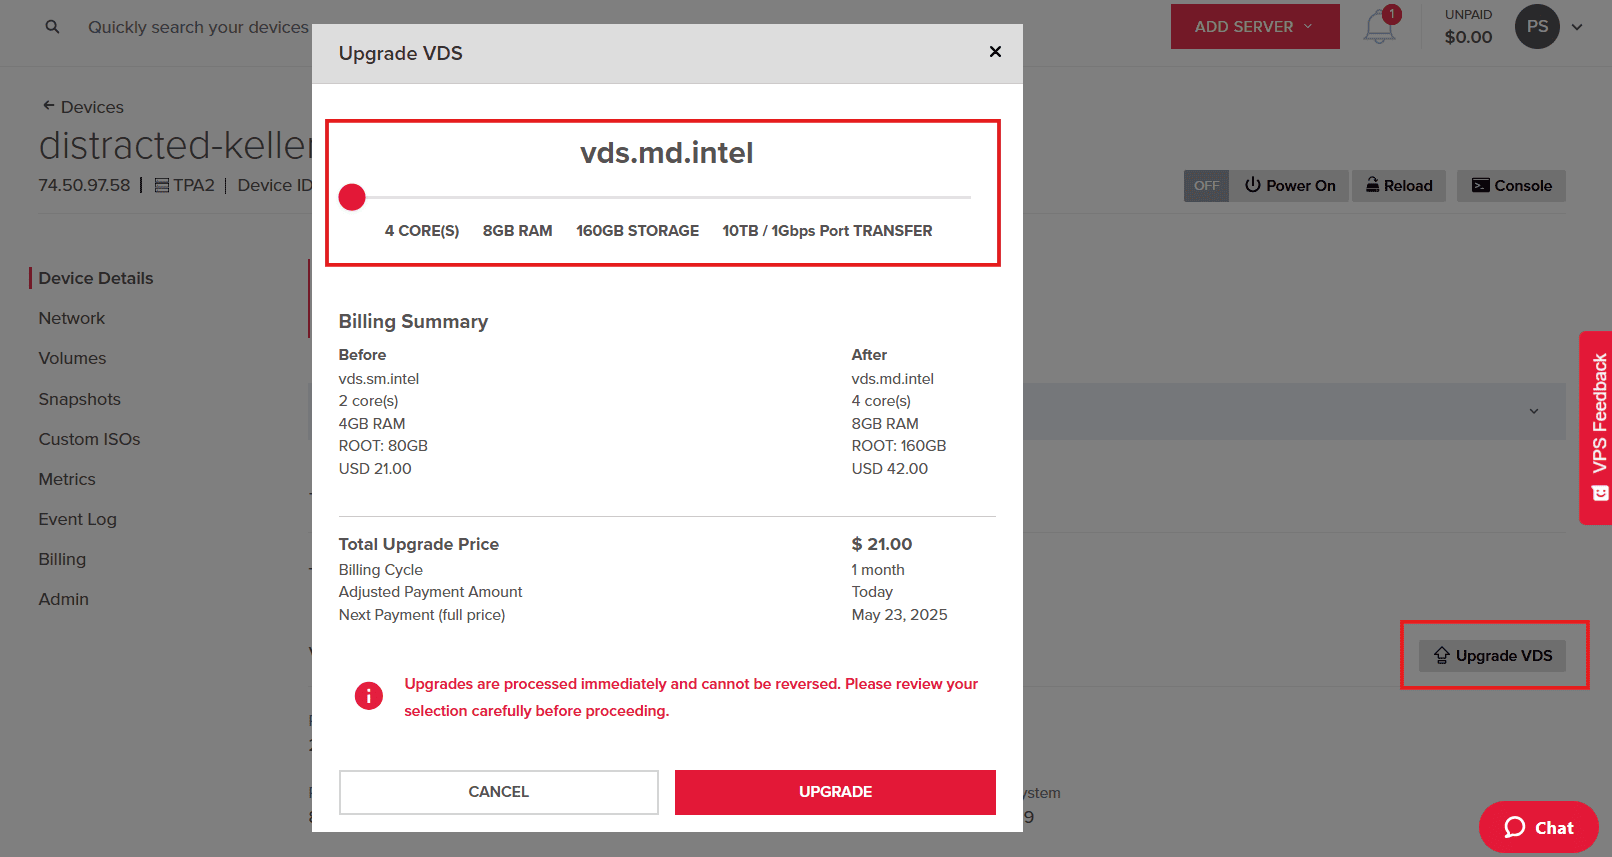Confirm with the red UPGRADE button

pos(835,792)
